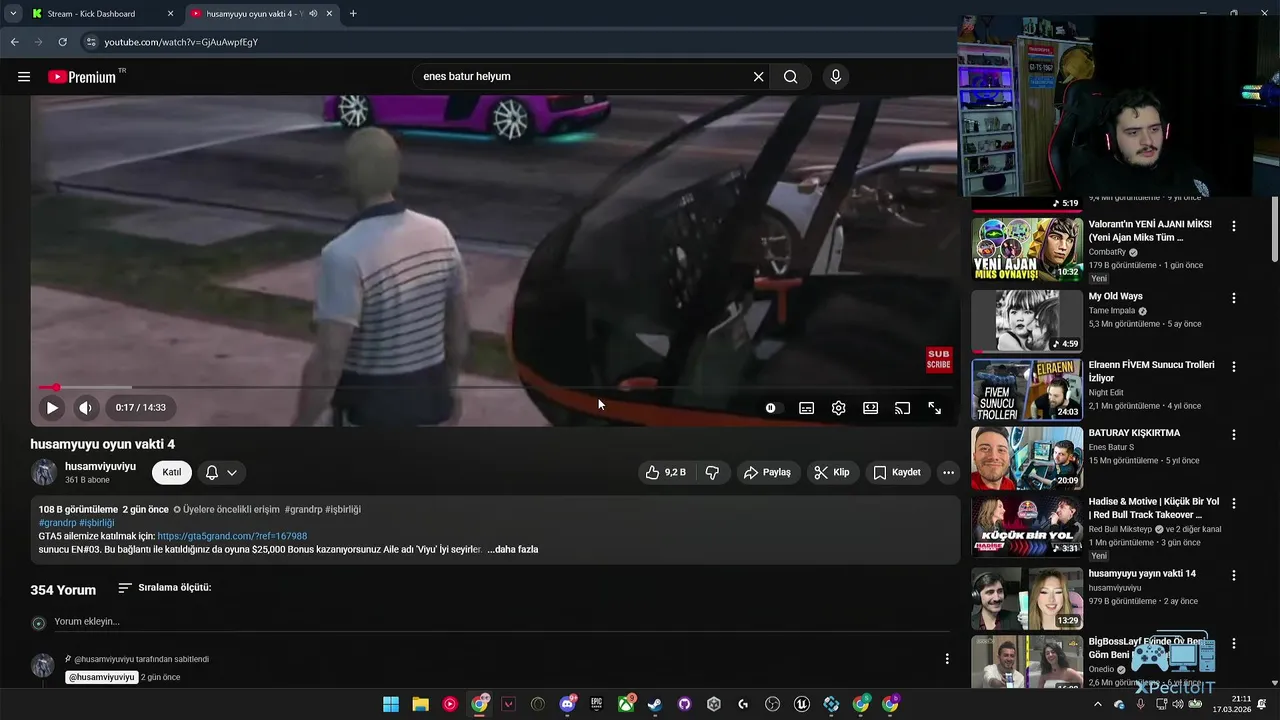Open a new browser tab
This screenshot has height=720, width=1280.
(x=353, y=14)
